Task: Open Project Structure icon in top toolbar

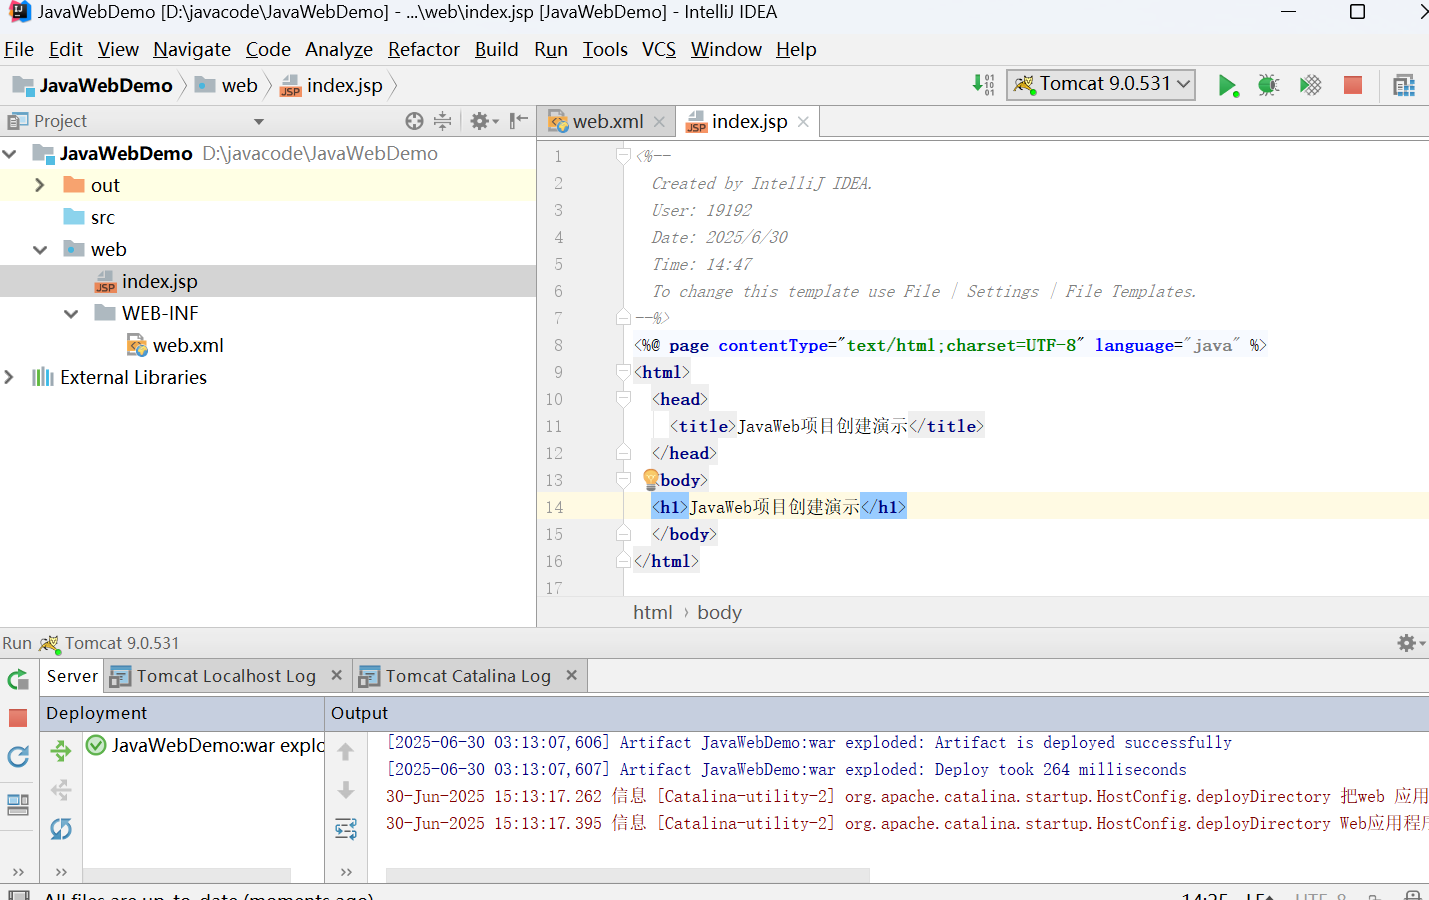Action: [x=1404, y=86]
